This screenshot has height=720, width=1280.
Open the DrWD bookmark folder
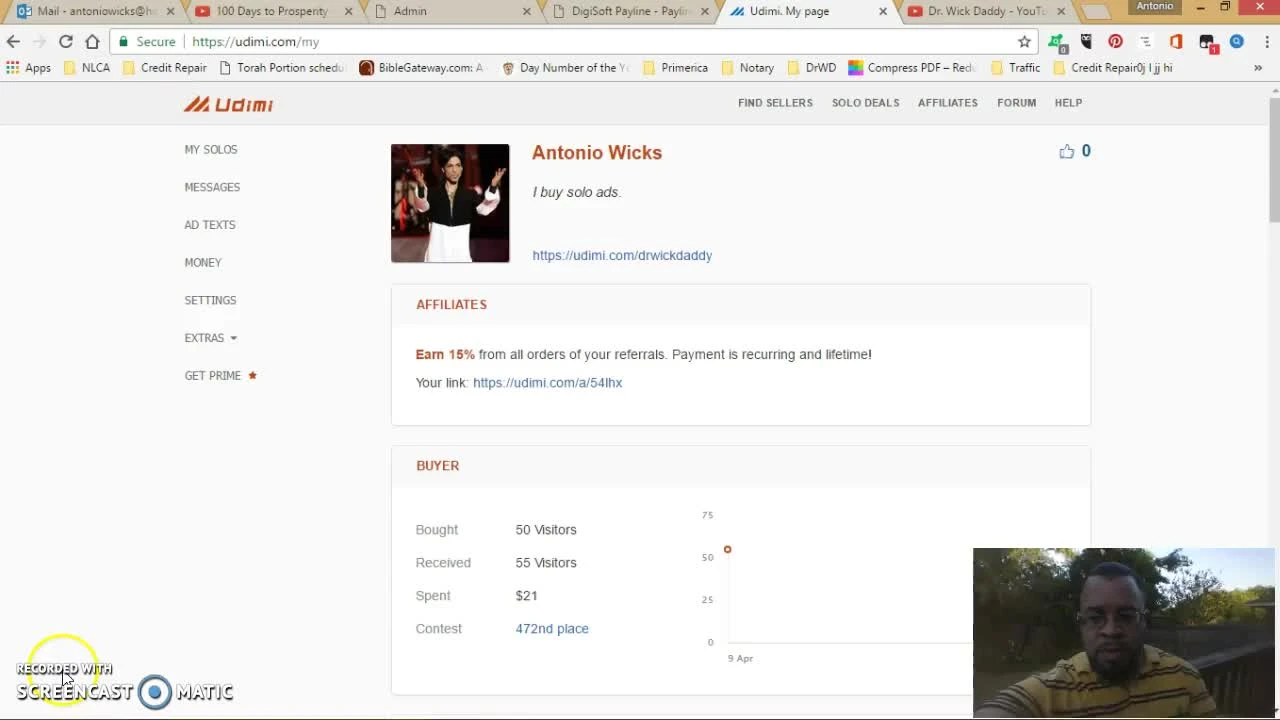click(x=811, y=68)
